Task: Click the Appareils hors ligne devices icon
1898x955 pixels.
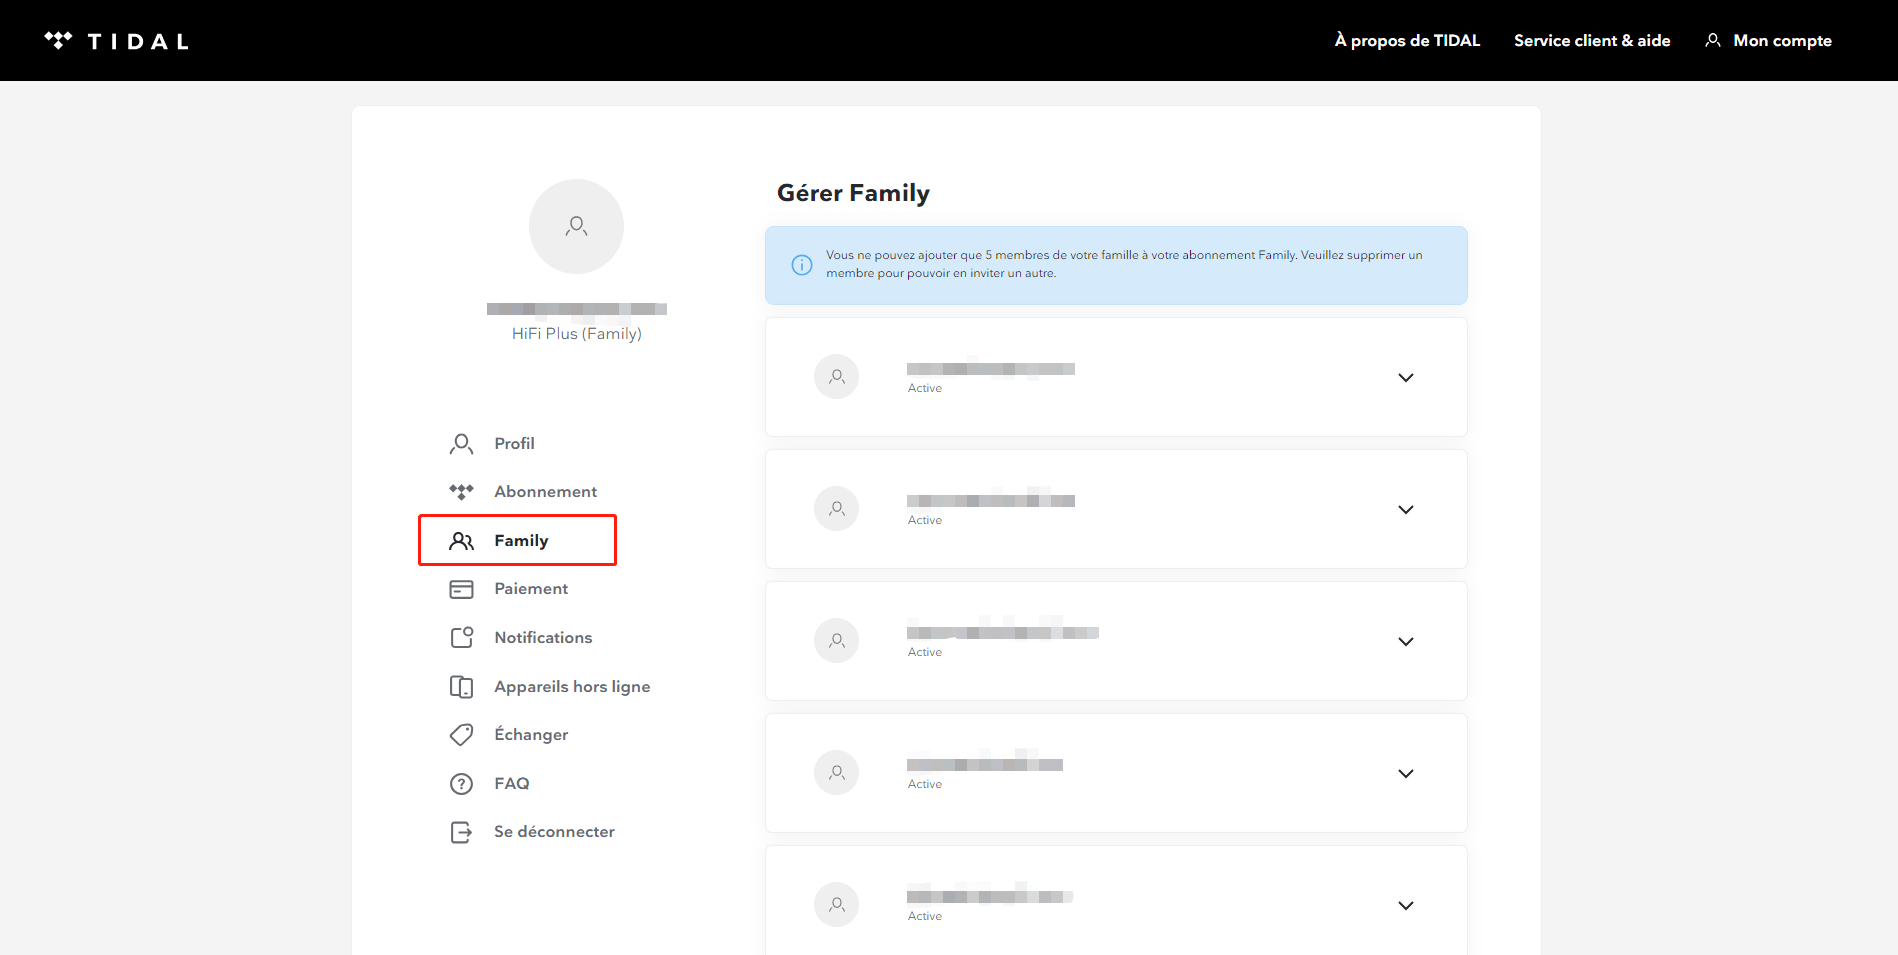Action: click(x=461, y=687)
